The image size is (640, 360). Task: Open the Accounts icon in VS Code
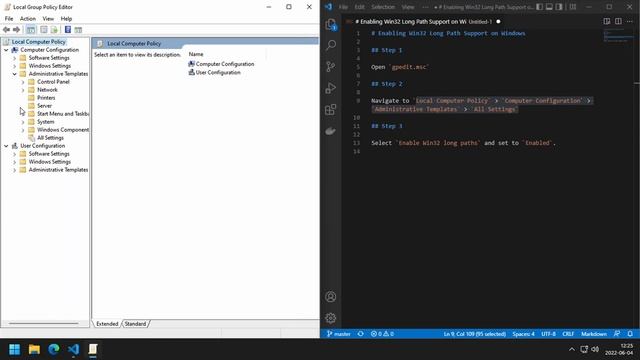click(x=331, y=297)
